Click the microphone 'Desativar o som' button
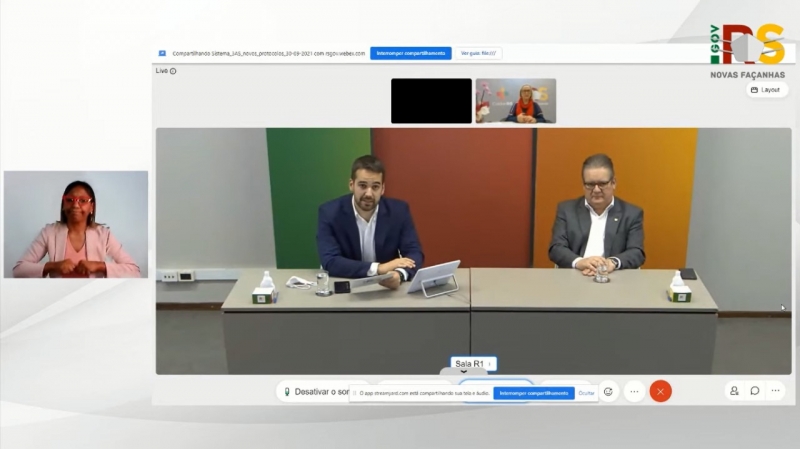The width and height of the screenshot is (800, 449). (315, 392)
